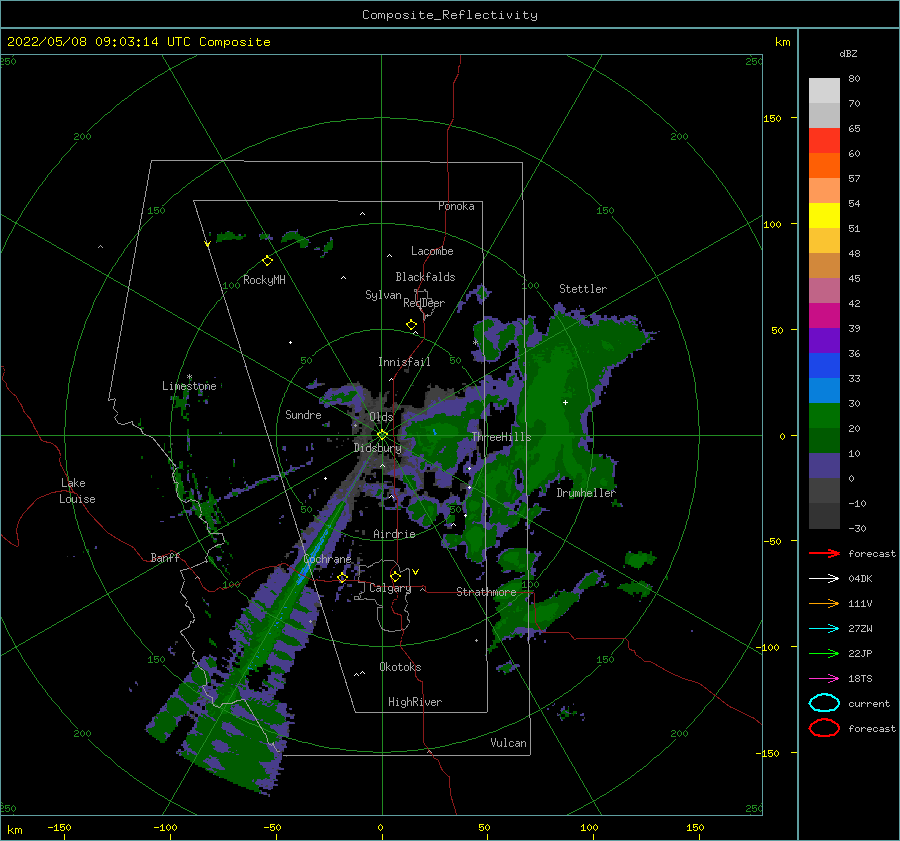This screenshot has width=900, height=841.
Task: Click the dBZ legend heading
Action: pos(848,53)
